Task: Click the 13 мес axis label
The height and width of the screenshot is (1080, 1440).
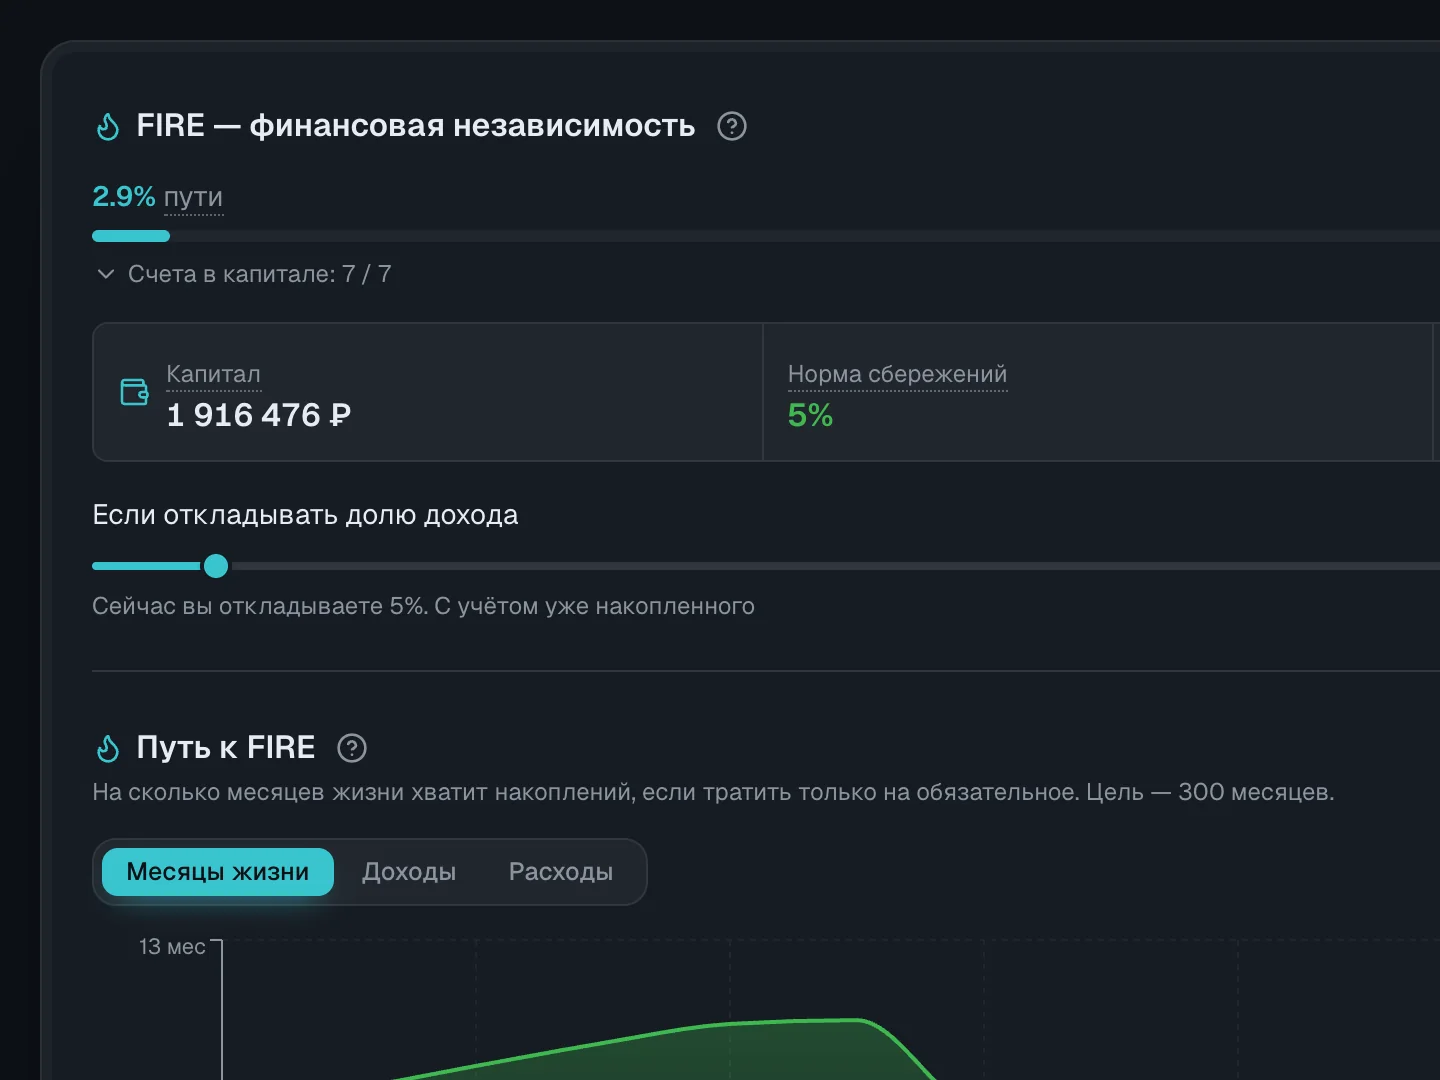Action: click(172, 947)
